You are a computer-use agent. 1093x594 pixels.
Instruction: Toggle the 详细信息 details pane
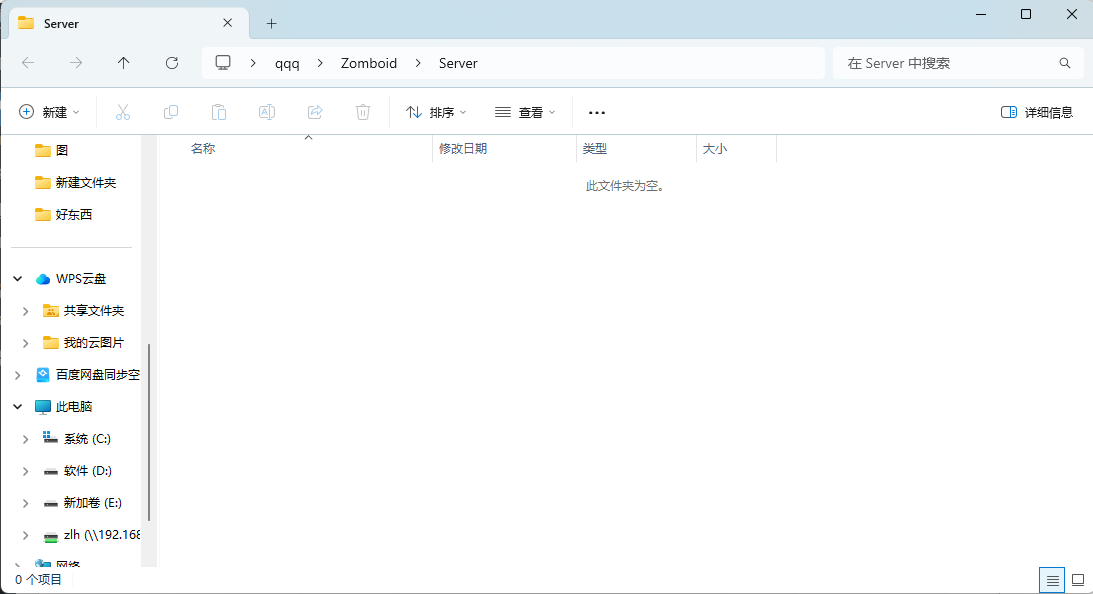[x=1037, y=112]
